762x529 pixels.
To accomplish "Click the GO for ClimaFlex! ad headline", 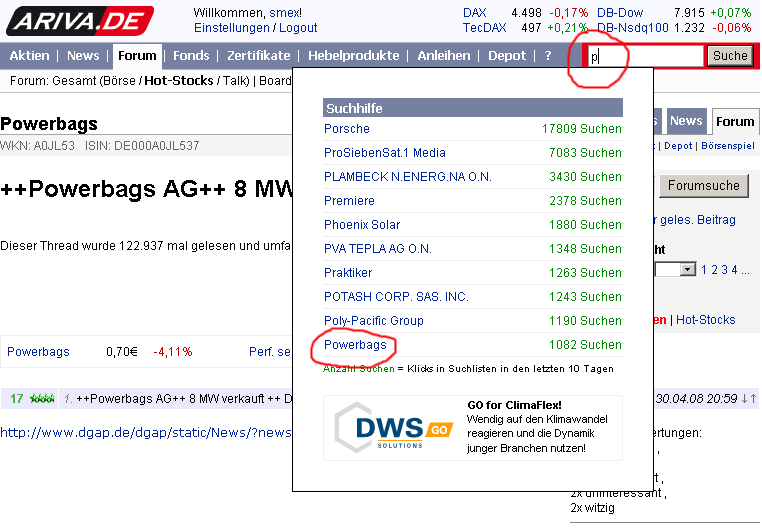I will click(514, 405).
